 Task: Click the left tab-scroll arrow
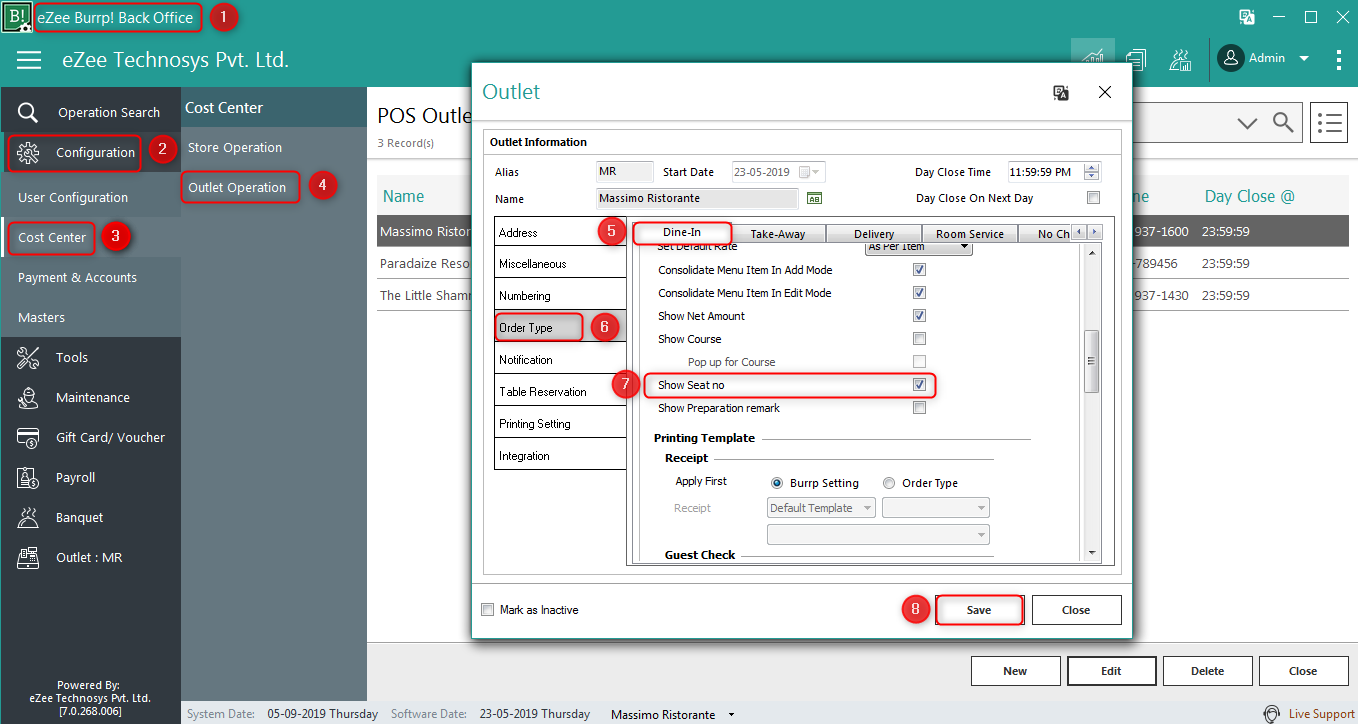(x=1079, y=232)
